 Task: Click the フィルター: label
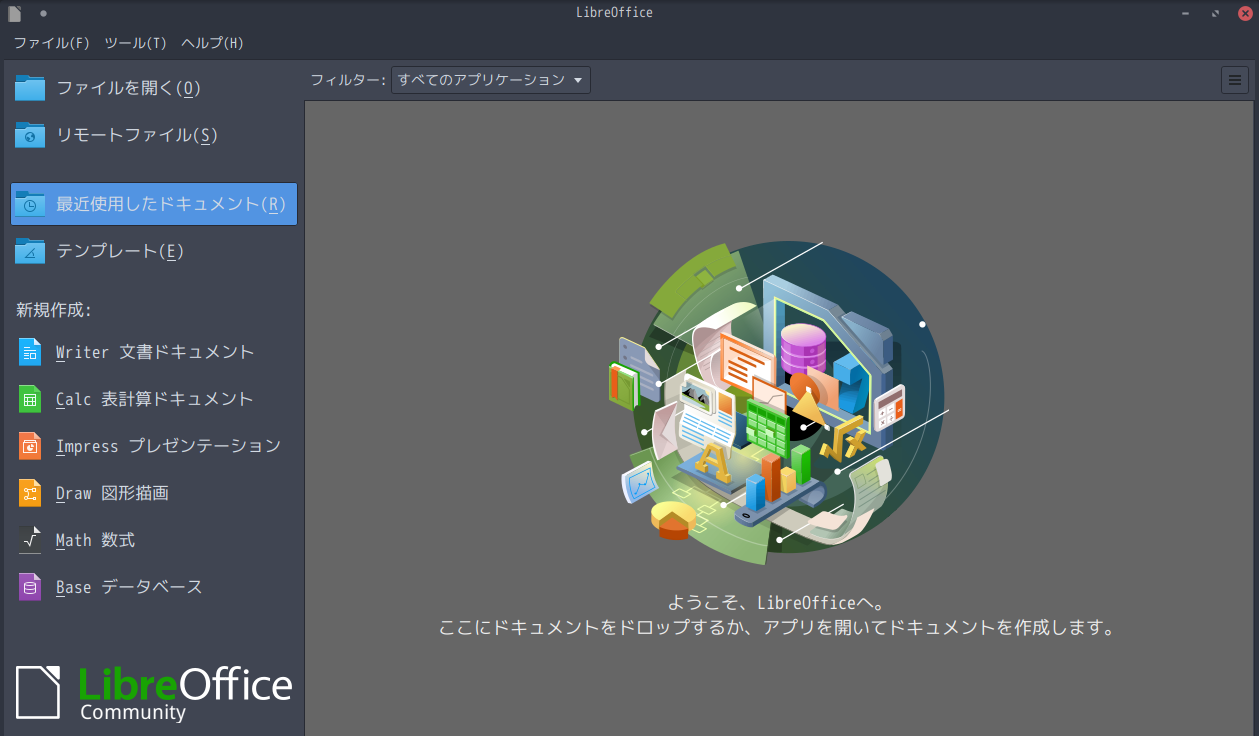[x=348, y=80]
